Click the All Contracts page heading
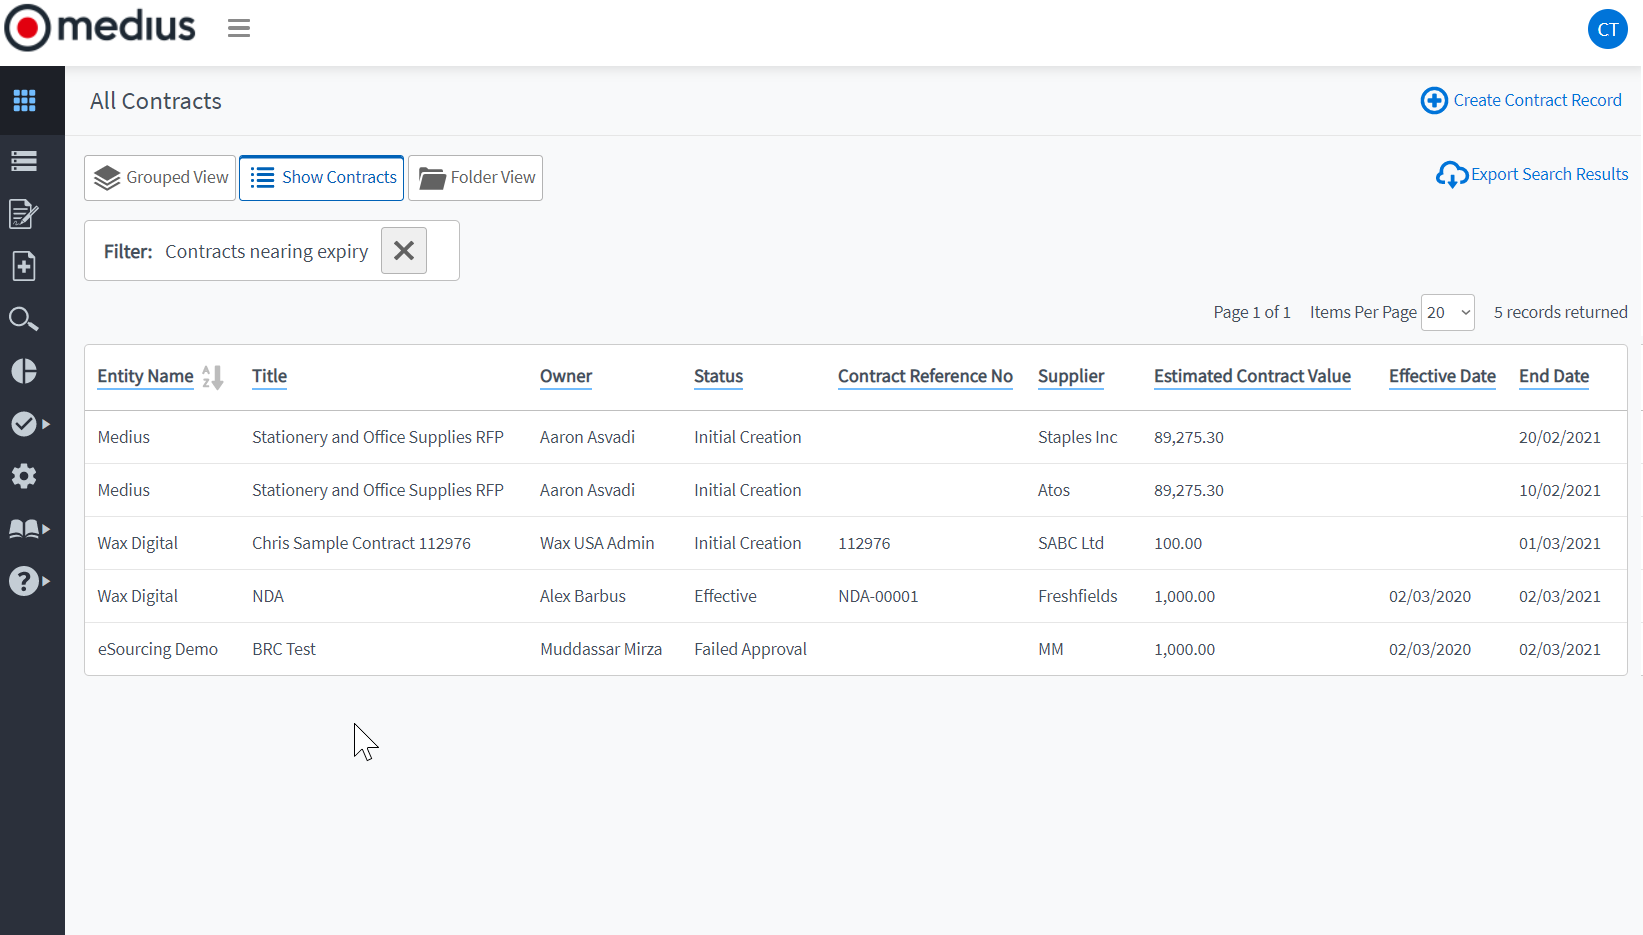 pyautogui.click(x=156, y=101)
